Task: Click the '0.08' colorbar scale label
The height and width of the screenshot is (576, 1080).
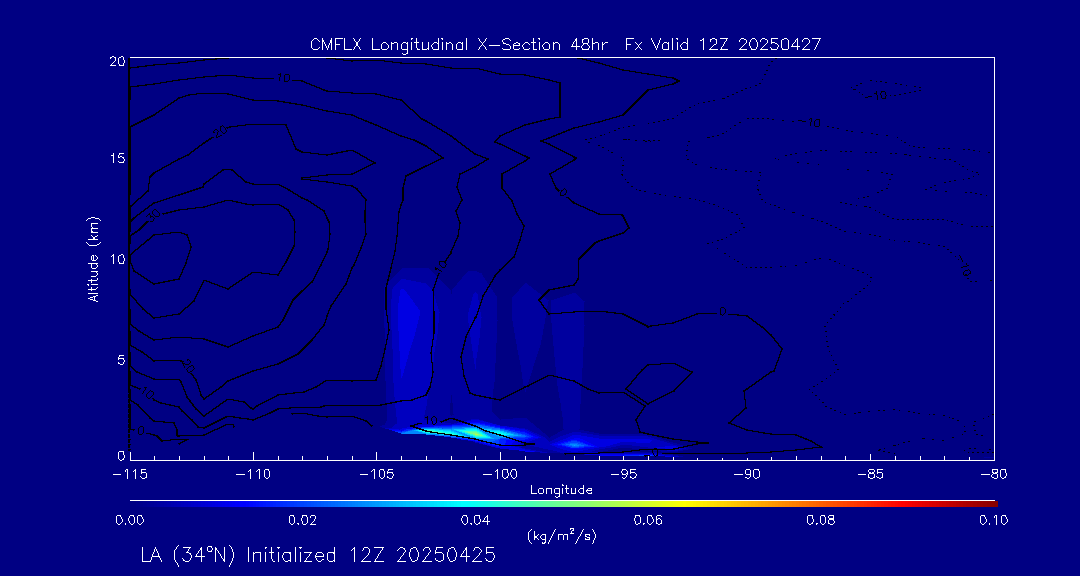Action: [821, 520]
